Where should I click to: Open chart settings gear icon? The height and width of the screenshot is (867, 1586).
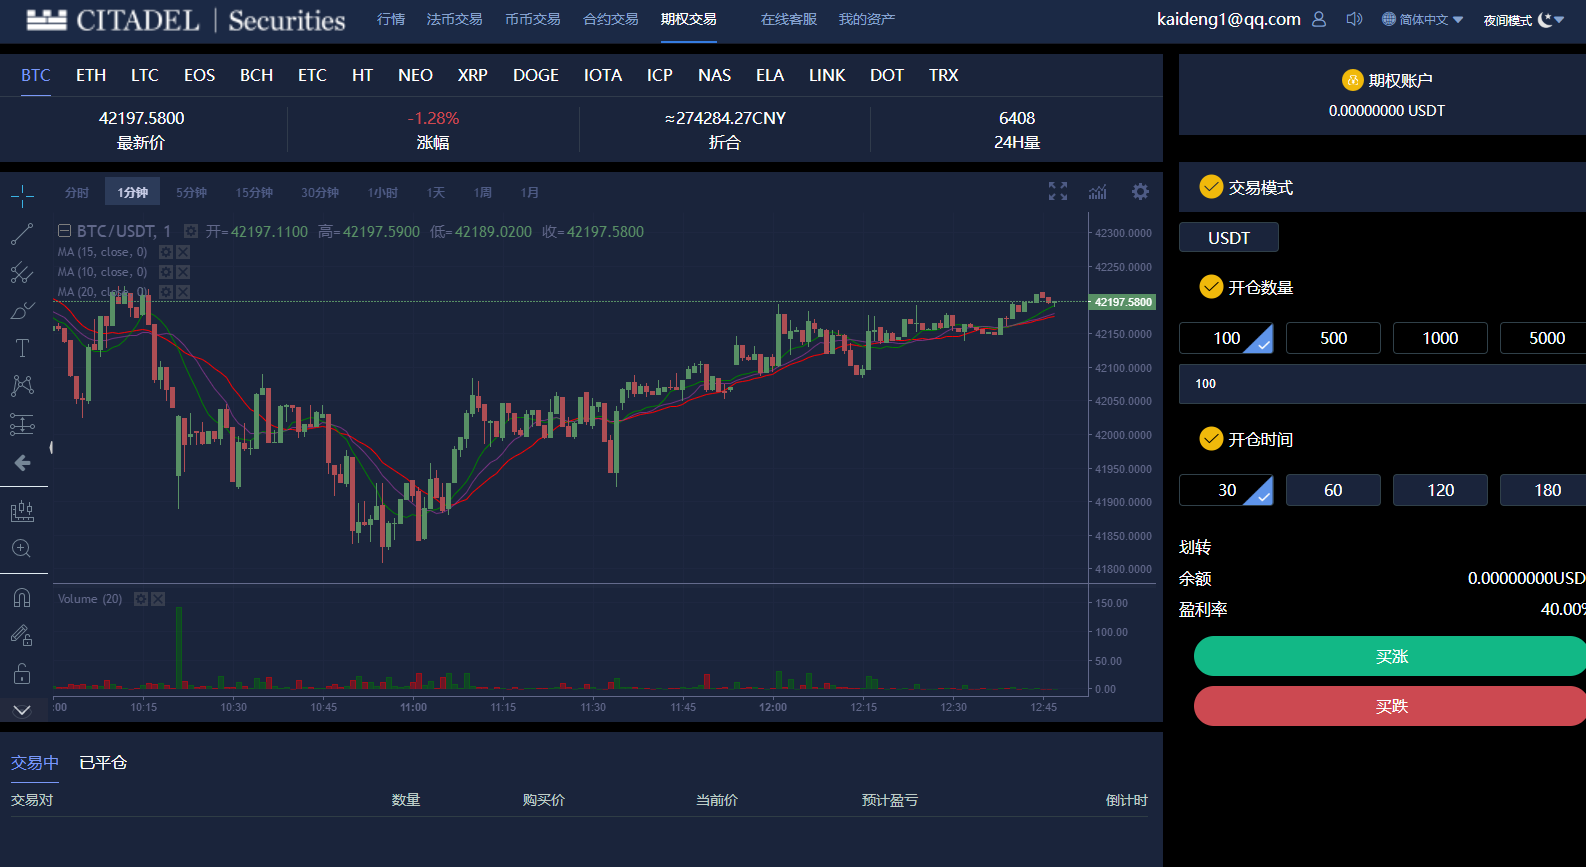tap(1140, 191)
